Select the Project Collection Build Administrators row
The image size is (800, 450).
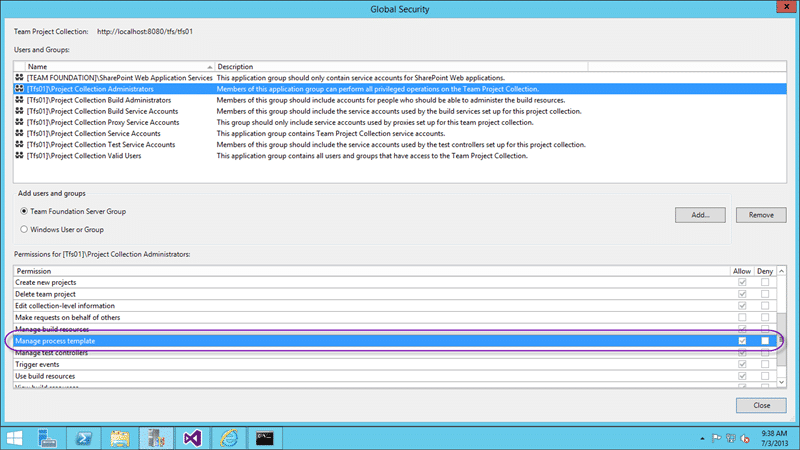coord(400,100)
